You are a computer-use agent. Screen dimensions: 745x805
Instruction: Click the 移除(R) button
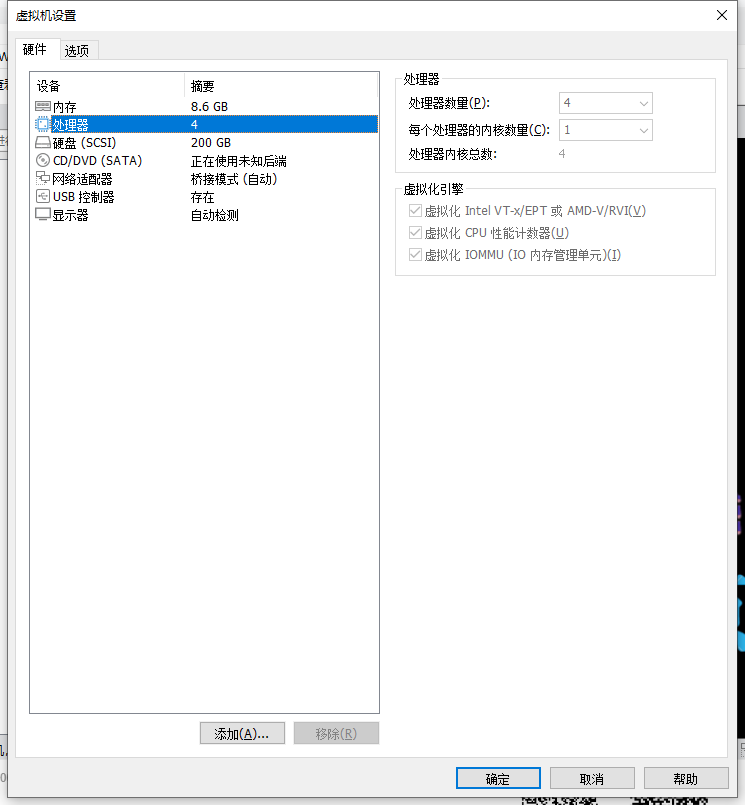coord(336,734)
